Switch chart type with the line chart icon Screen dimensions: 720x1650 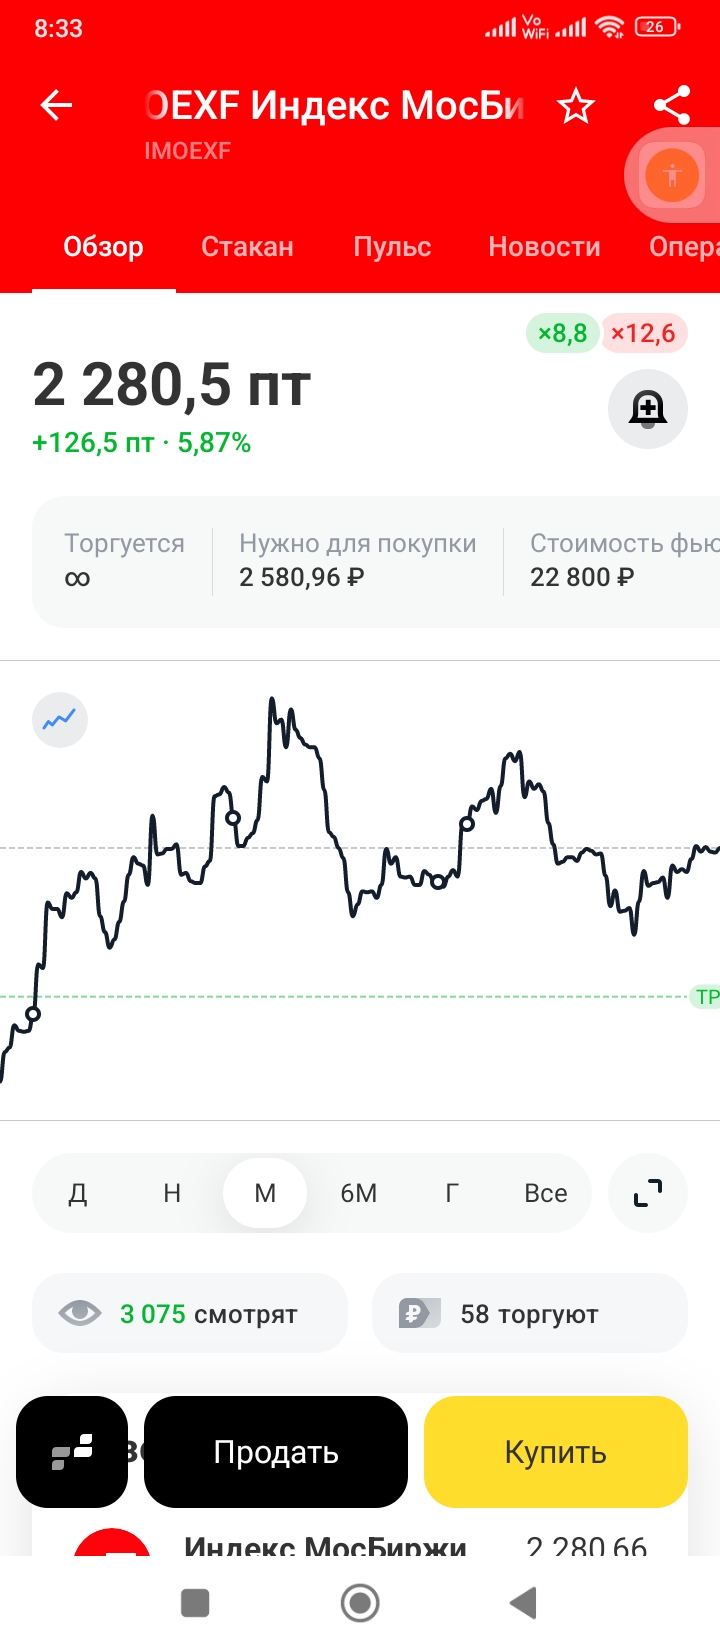click(60, 720)
